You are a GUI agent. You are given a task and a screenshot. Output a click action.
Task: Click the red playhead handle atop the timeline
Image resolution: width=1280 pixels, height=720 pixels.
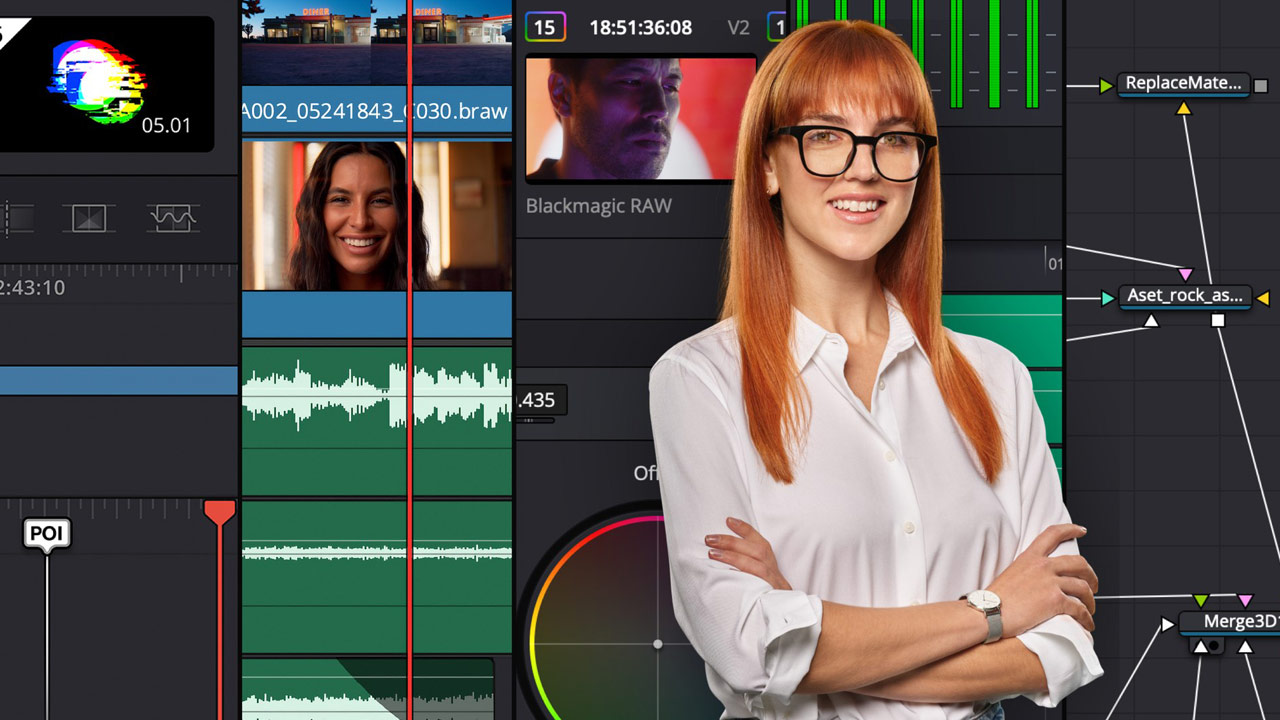(x=221, y=512)
